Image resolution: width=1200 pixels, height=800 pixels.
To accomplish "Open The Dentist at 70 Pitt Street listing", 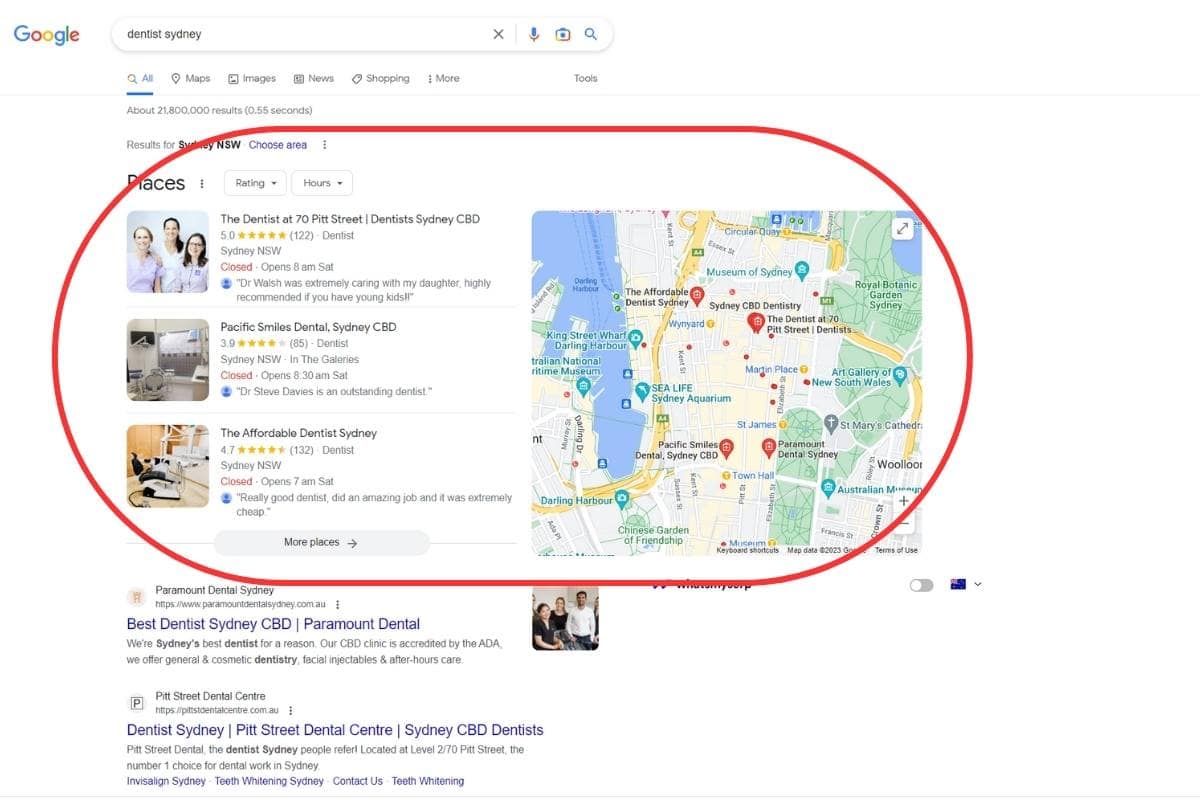I will tap(350, 219).
